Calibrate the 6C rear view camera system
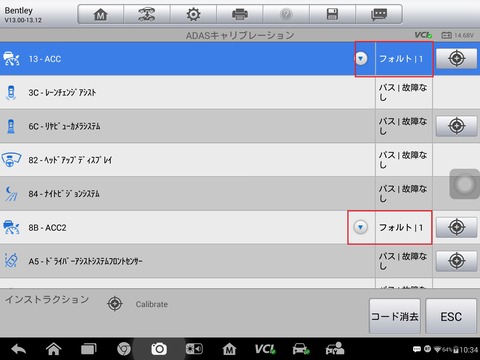This screenshot has height=360, width=480. coord(456,126)
